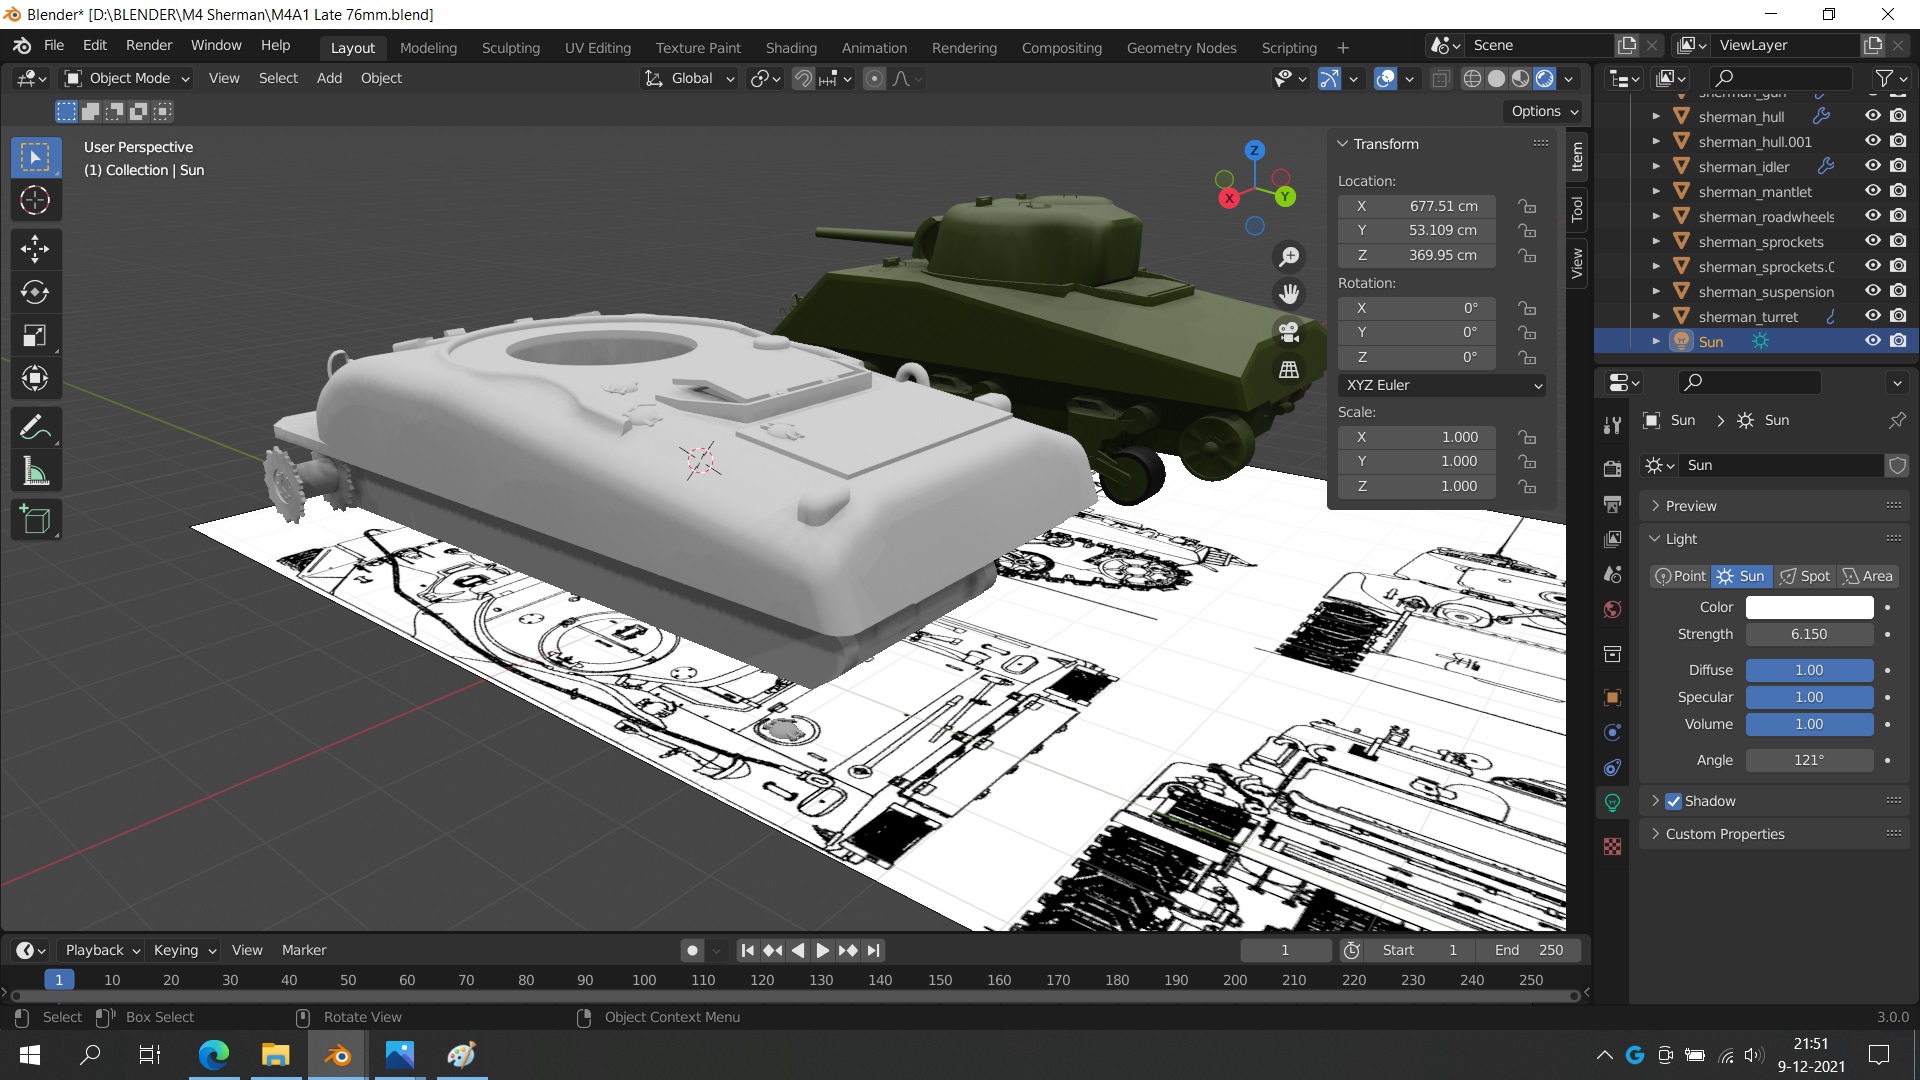Open the XYZ Euler rotation dropdown
The image size is (1920, 1080).
tap(1442, 385)
